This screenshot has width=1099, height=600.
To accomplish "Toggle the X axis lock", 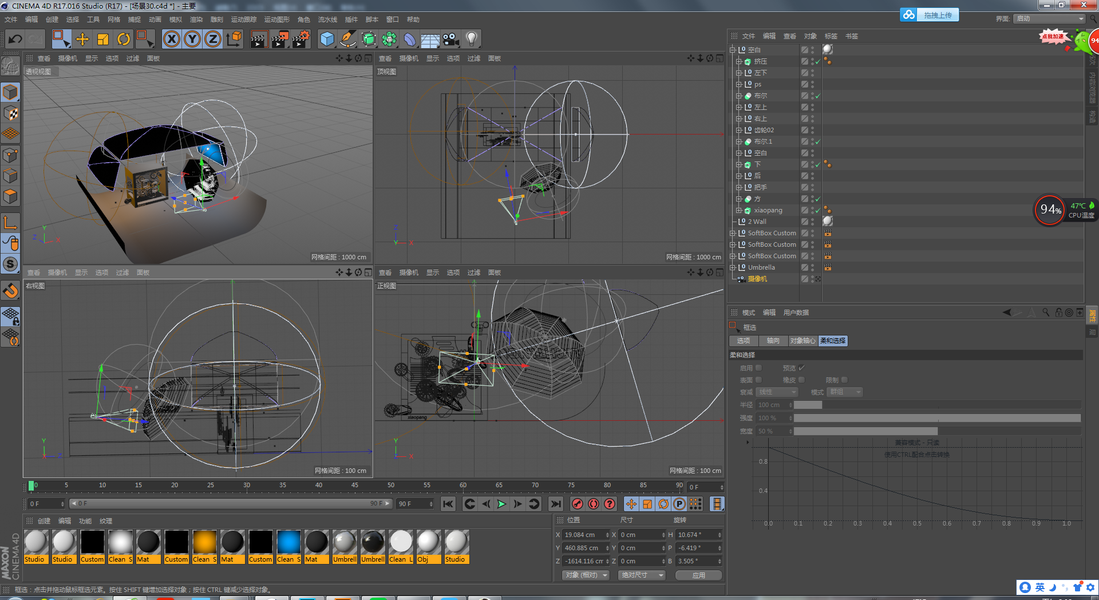I will pos(171,39).
